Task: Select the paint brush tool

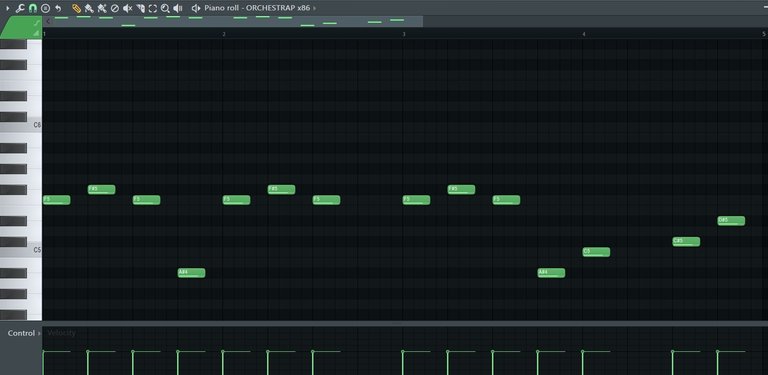Action: point(89,8)
